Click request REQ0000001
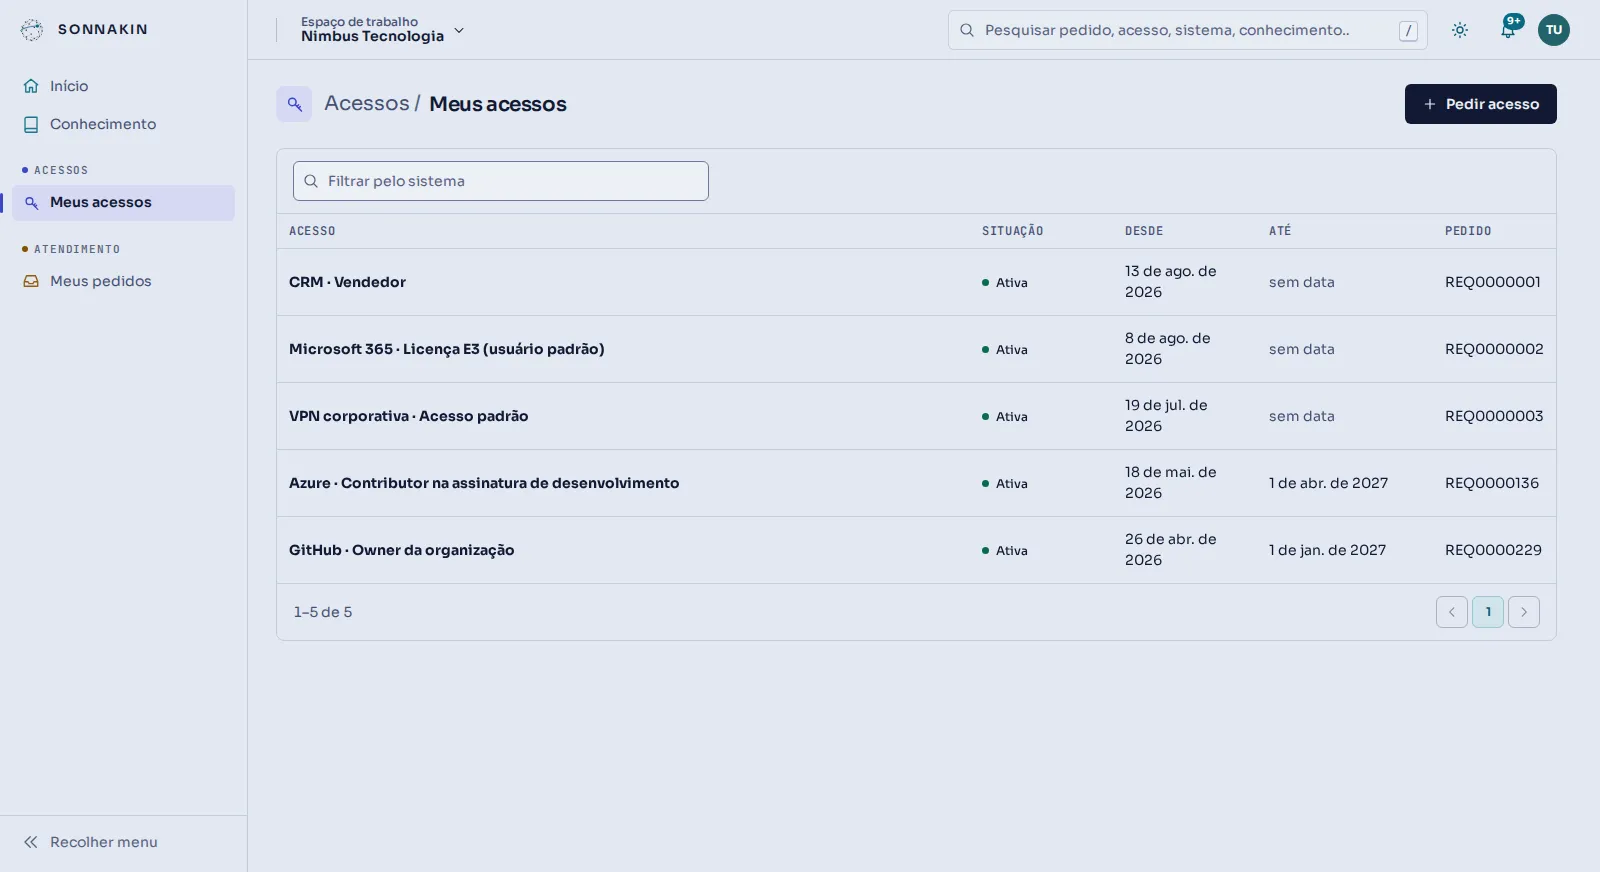This screenshot has height=872, width=1600. pyautogui.click(x=1493, y=282)
